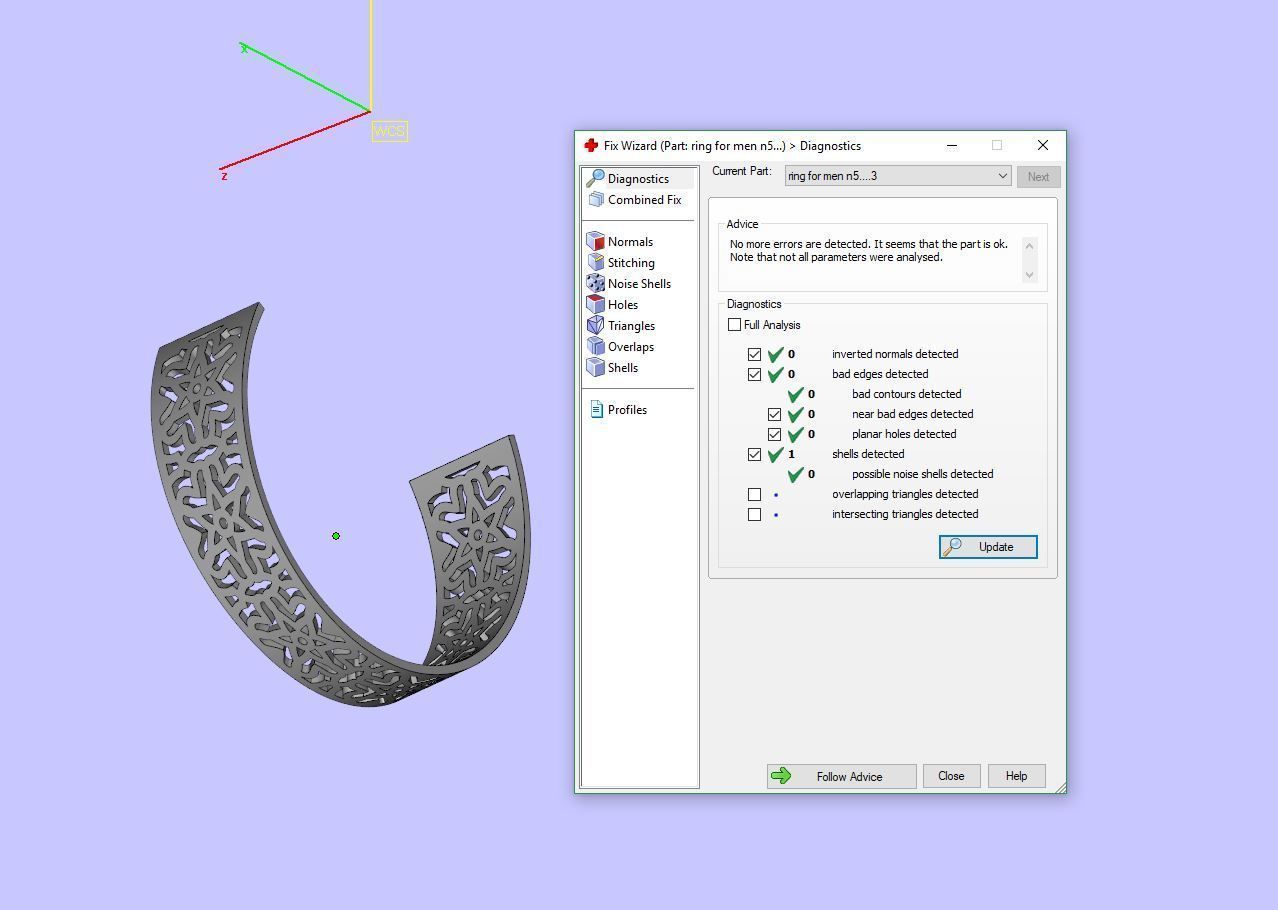Open the Triangles page
1278x910 pixels.
[631, 325]
